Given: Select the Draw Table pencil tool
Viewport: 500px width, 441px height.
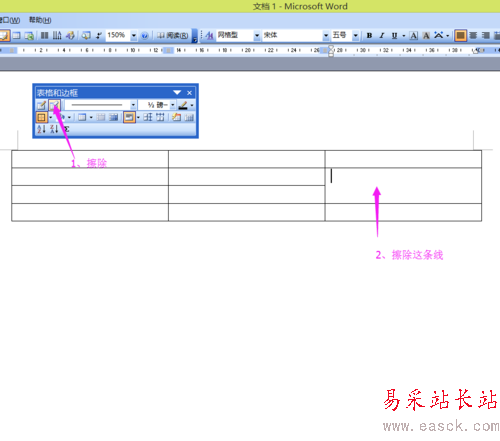Looking at the screenshot, I should (41, 105).
